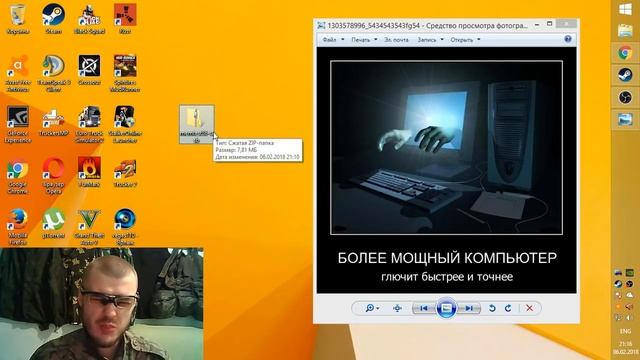Select the TeamSpeak 3 Client shortcut

point(53,73)
